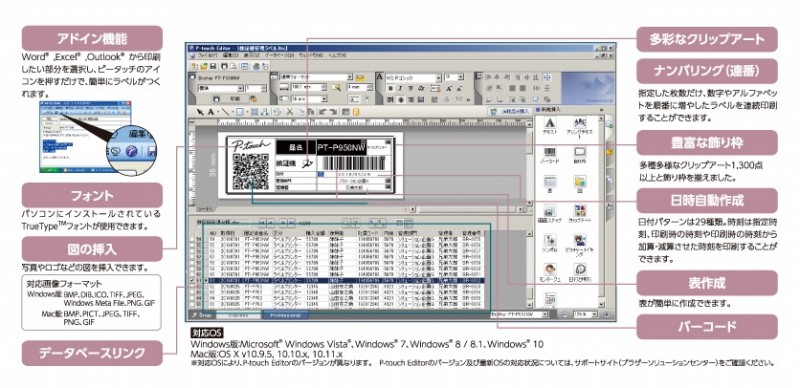Open the ヘルプ menu
This screenshot has width=800, height=388.
tap(338, 56)
